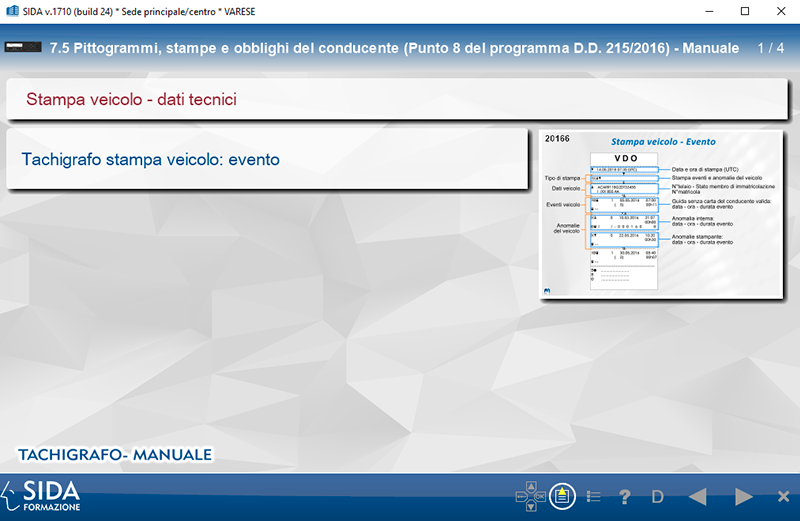Click the 'Stampa veicolo - dati tecnici' heading
This screenshot has height=521, width=800.
tap(131, 99)
